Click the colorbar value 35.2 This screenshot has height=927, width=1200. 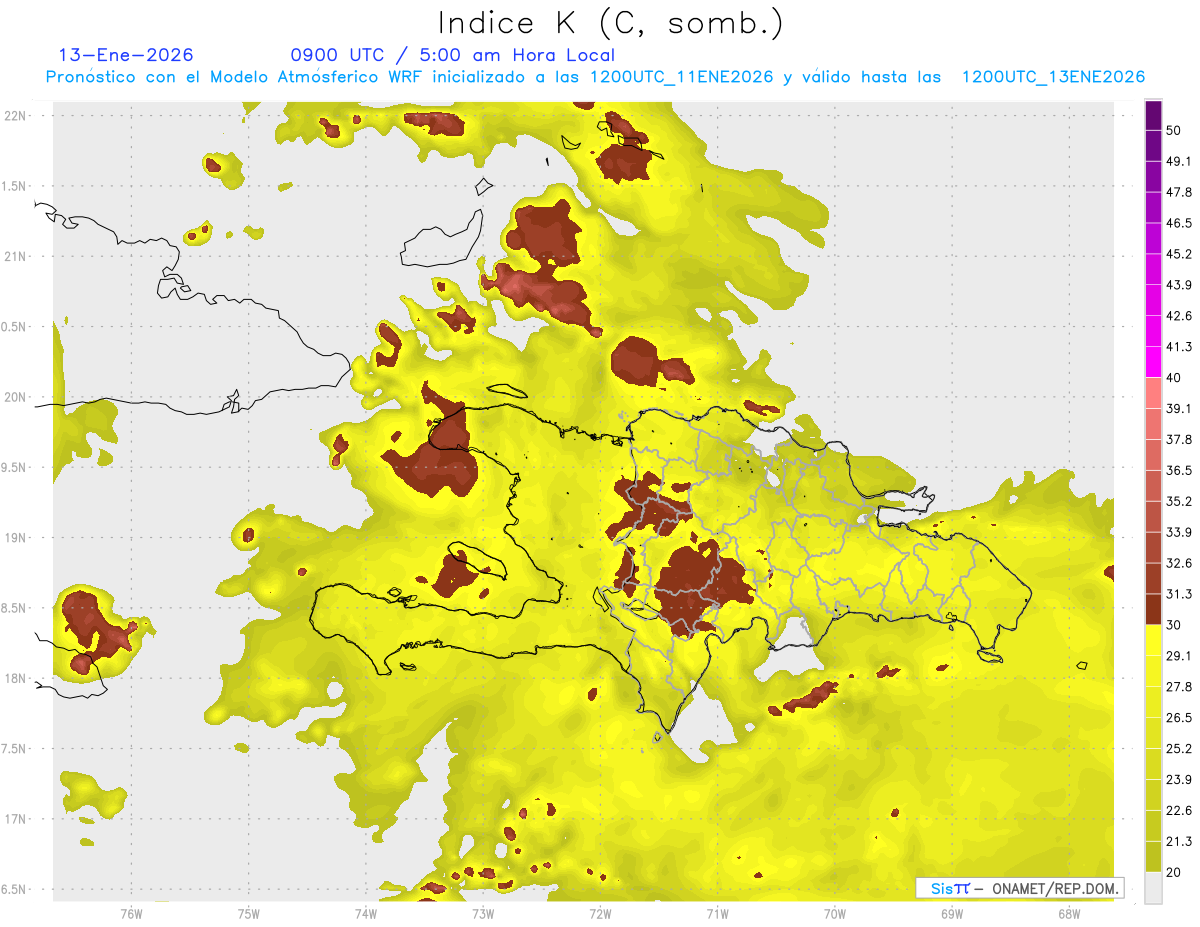point(1179,501)
